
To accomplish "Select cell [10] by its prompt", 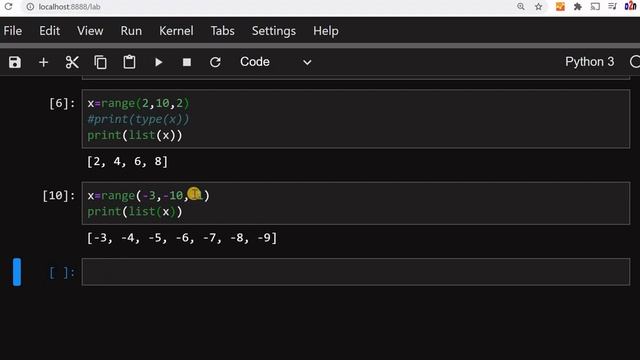I will tap(59, 196).
